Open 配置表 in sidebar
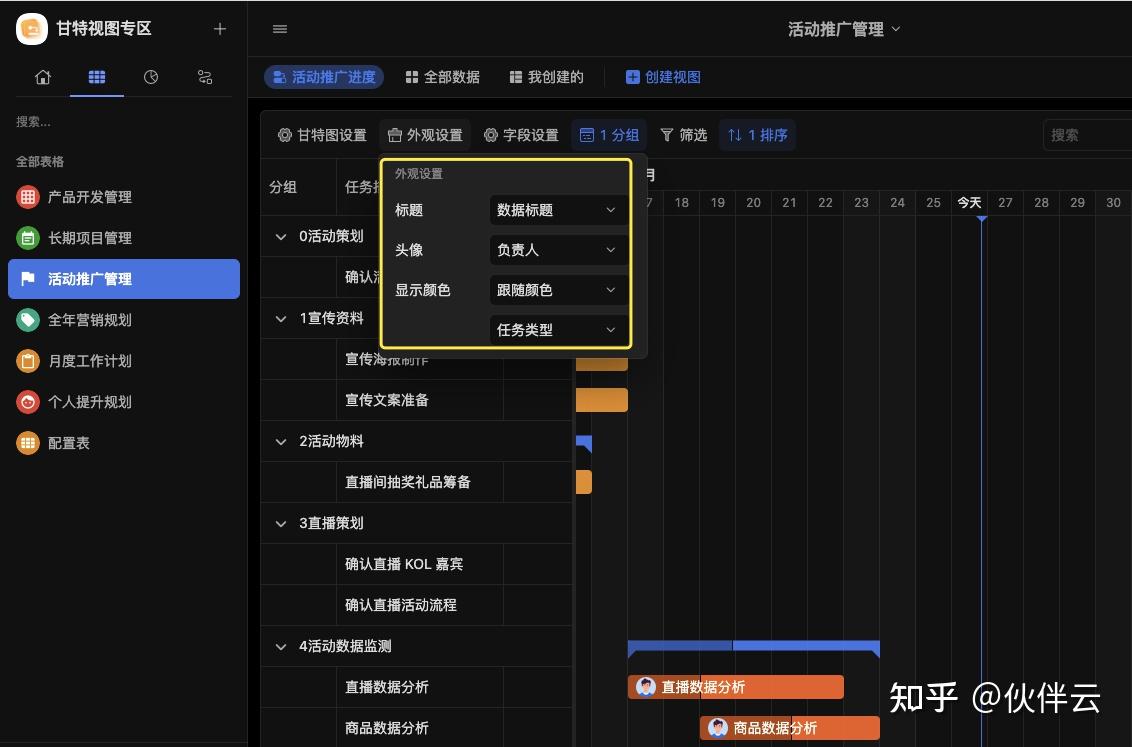Image resolution: width=1132 pixels, height=747 pixels. tap(123, 443)
